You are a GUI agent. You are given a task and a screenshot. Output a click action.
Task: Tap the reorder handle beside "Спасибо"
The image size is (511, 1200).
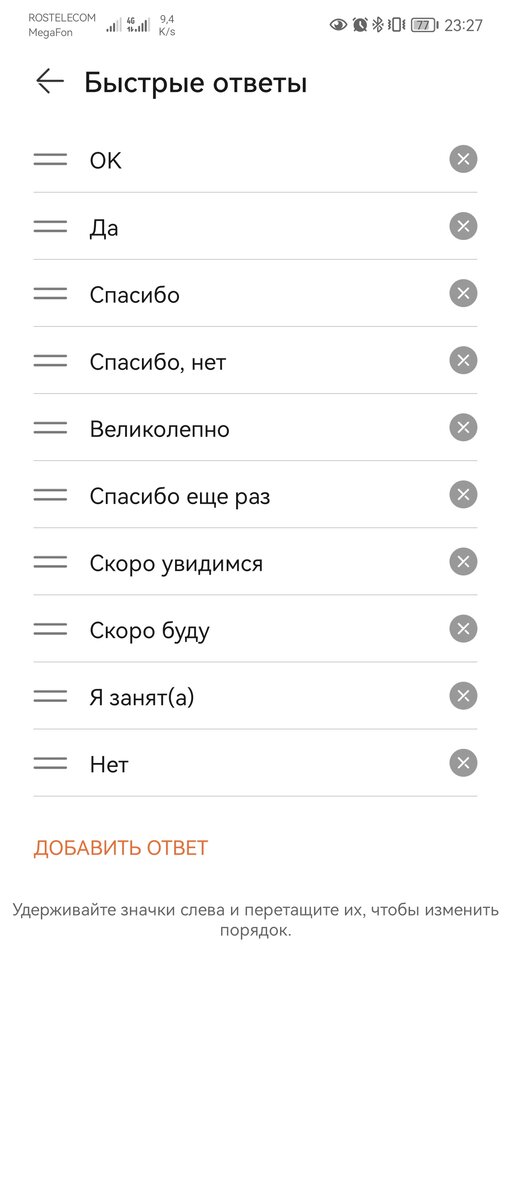[x=50, y=293]
